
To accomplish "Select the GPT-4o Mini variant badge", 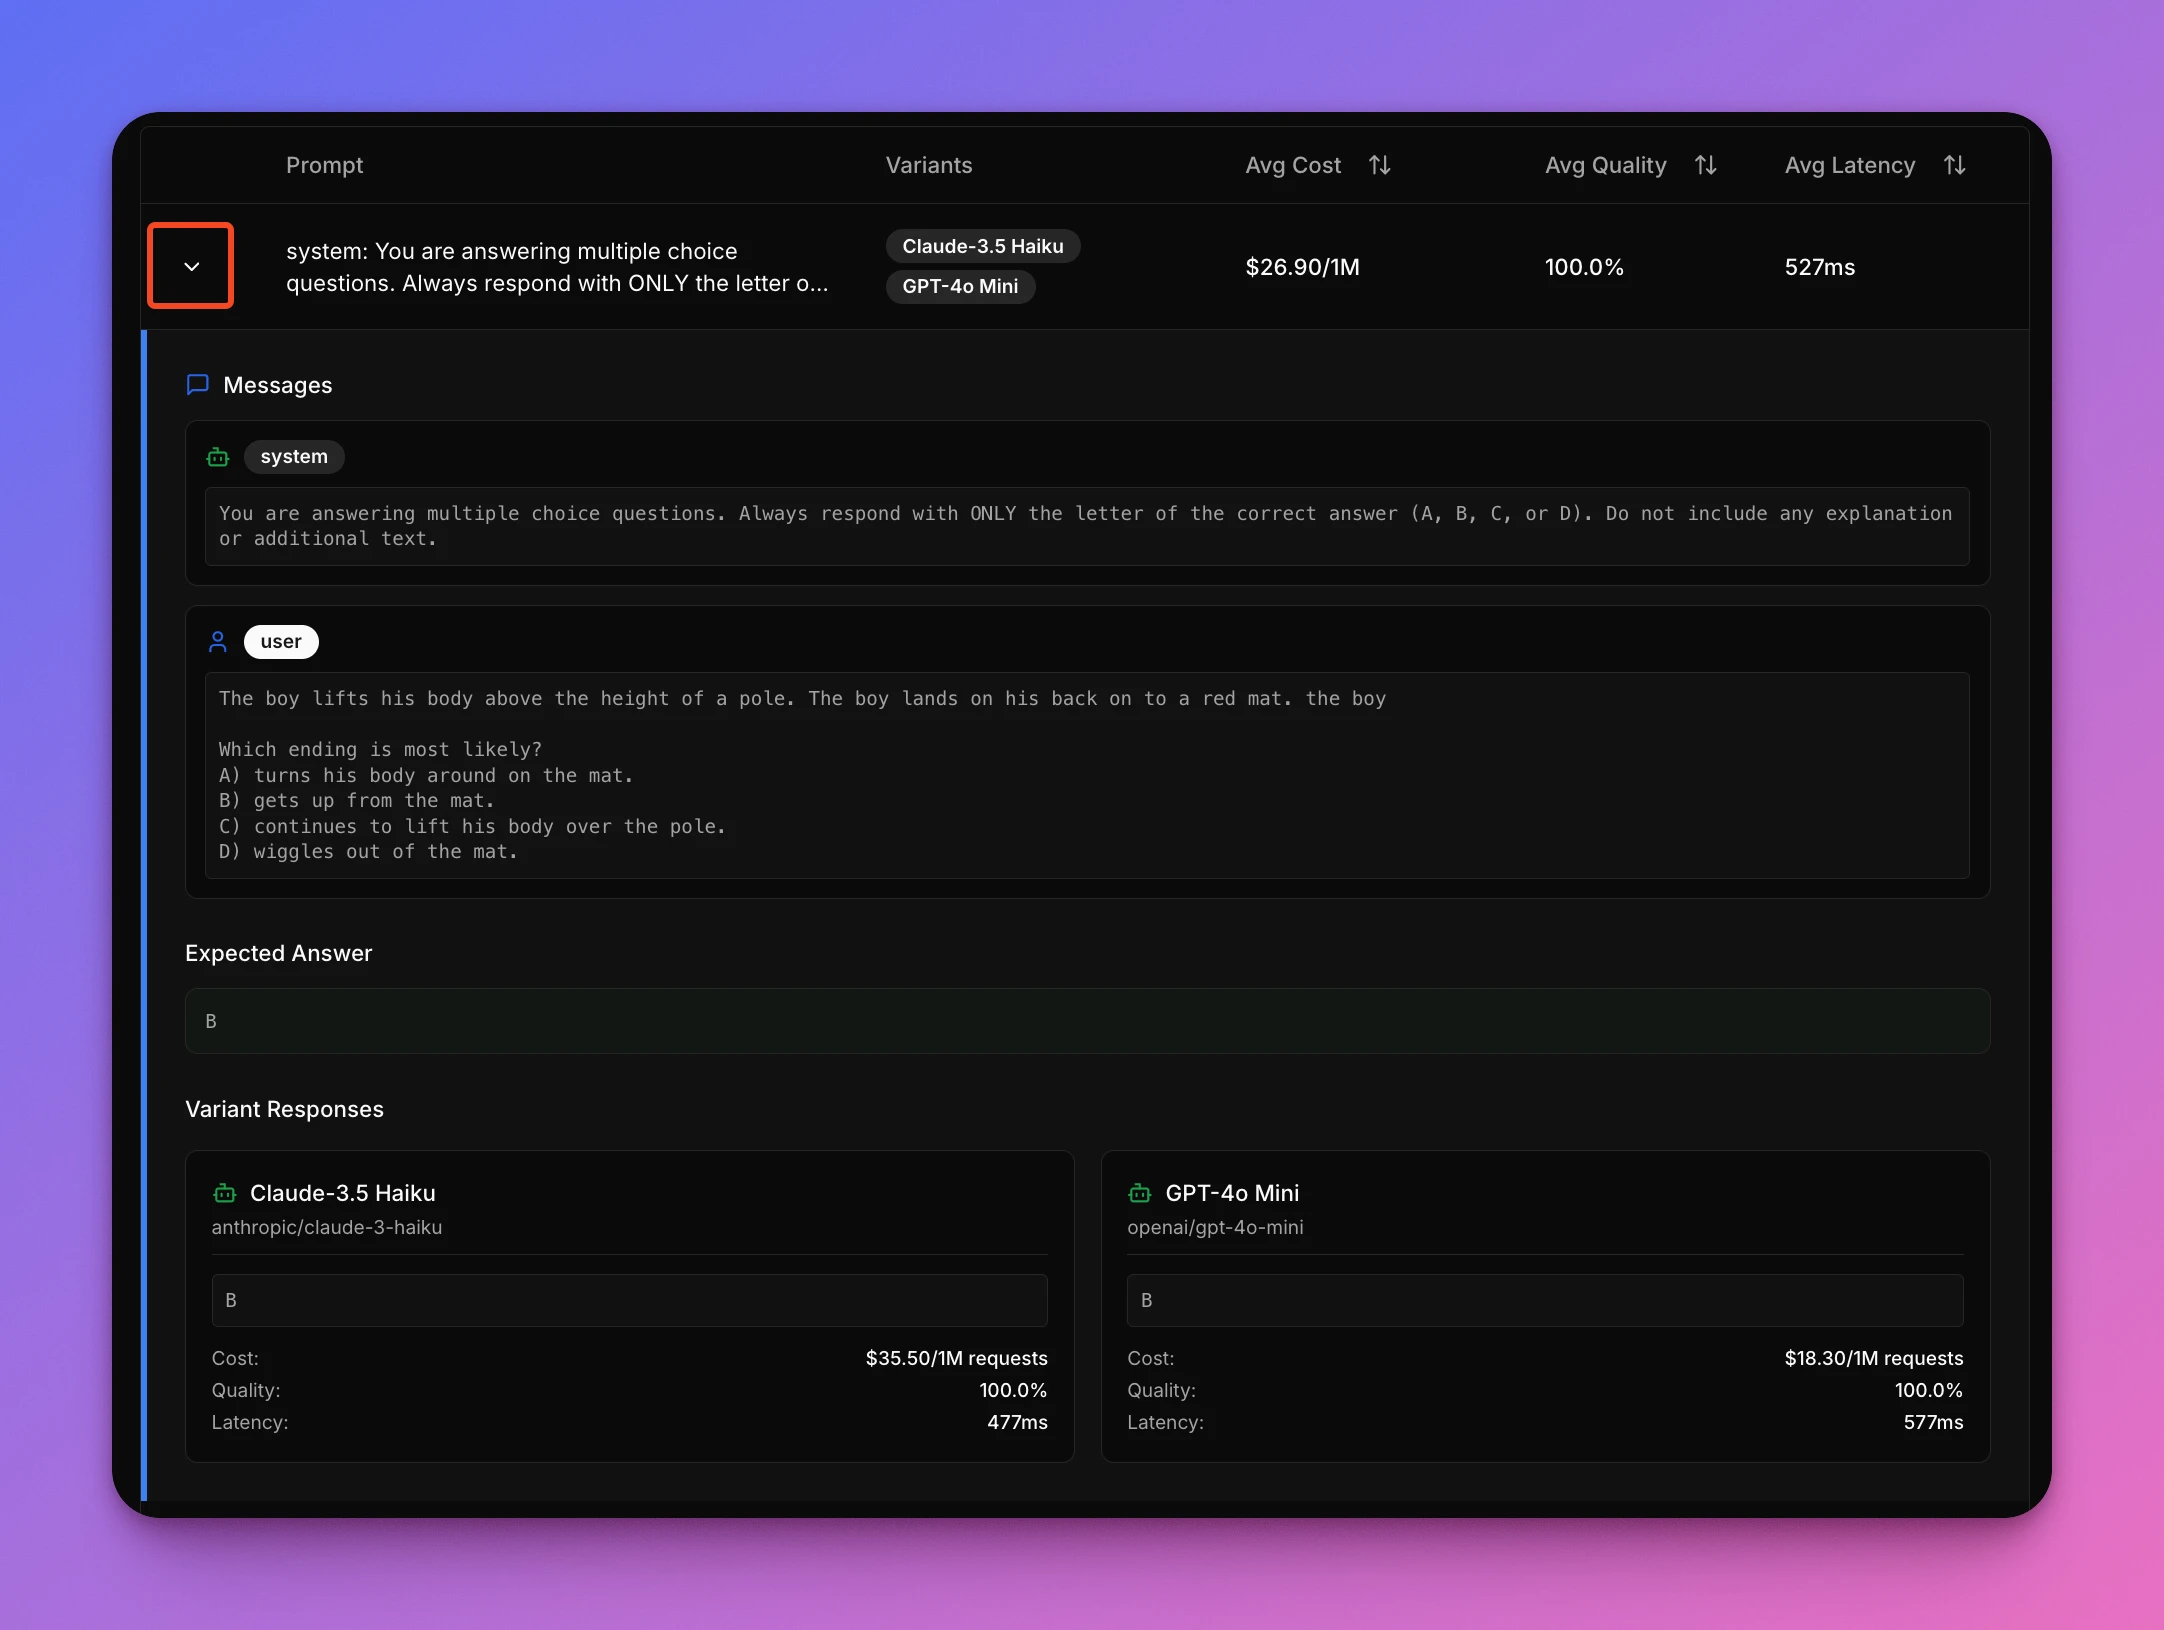I will click(960, 286).
